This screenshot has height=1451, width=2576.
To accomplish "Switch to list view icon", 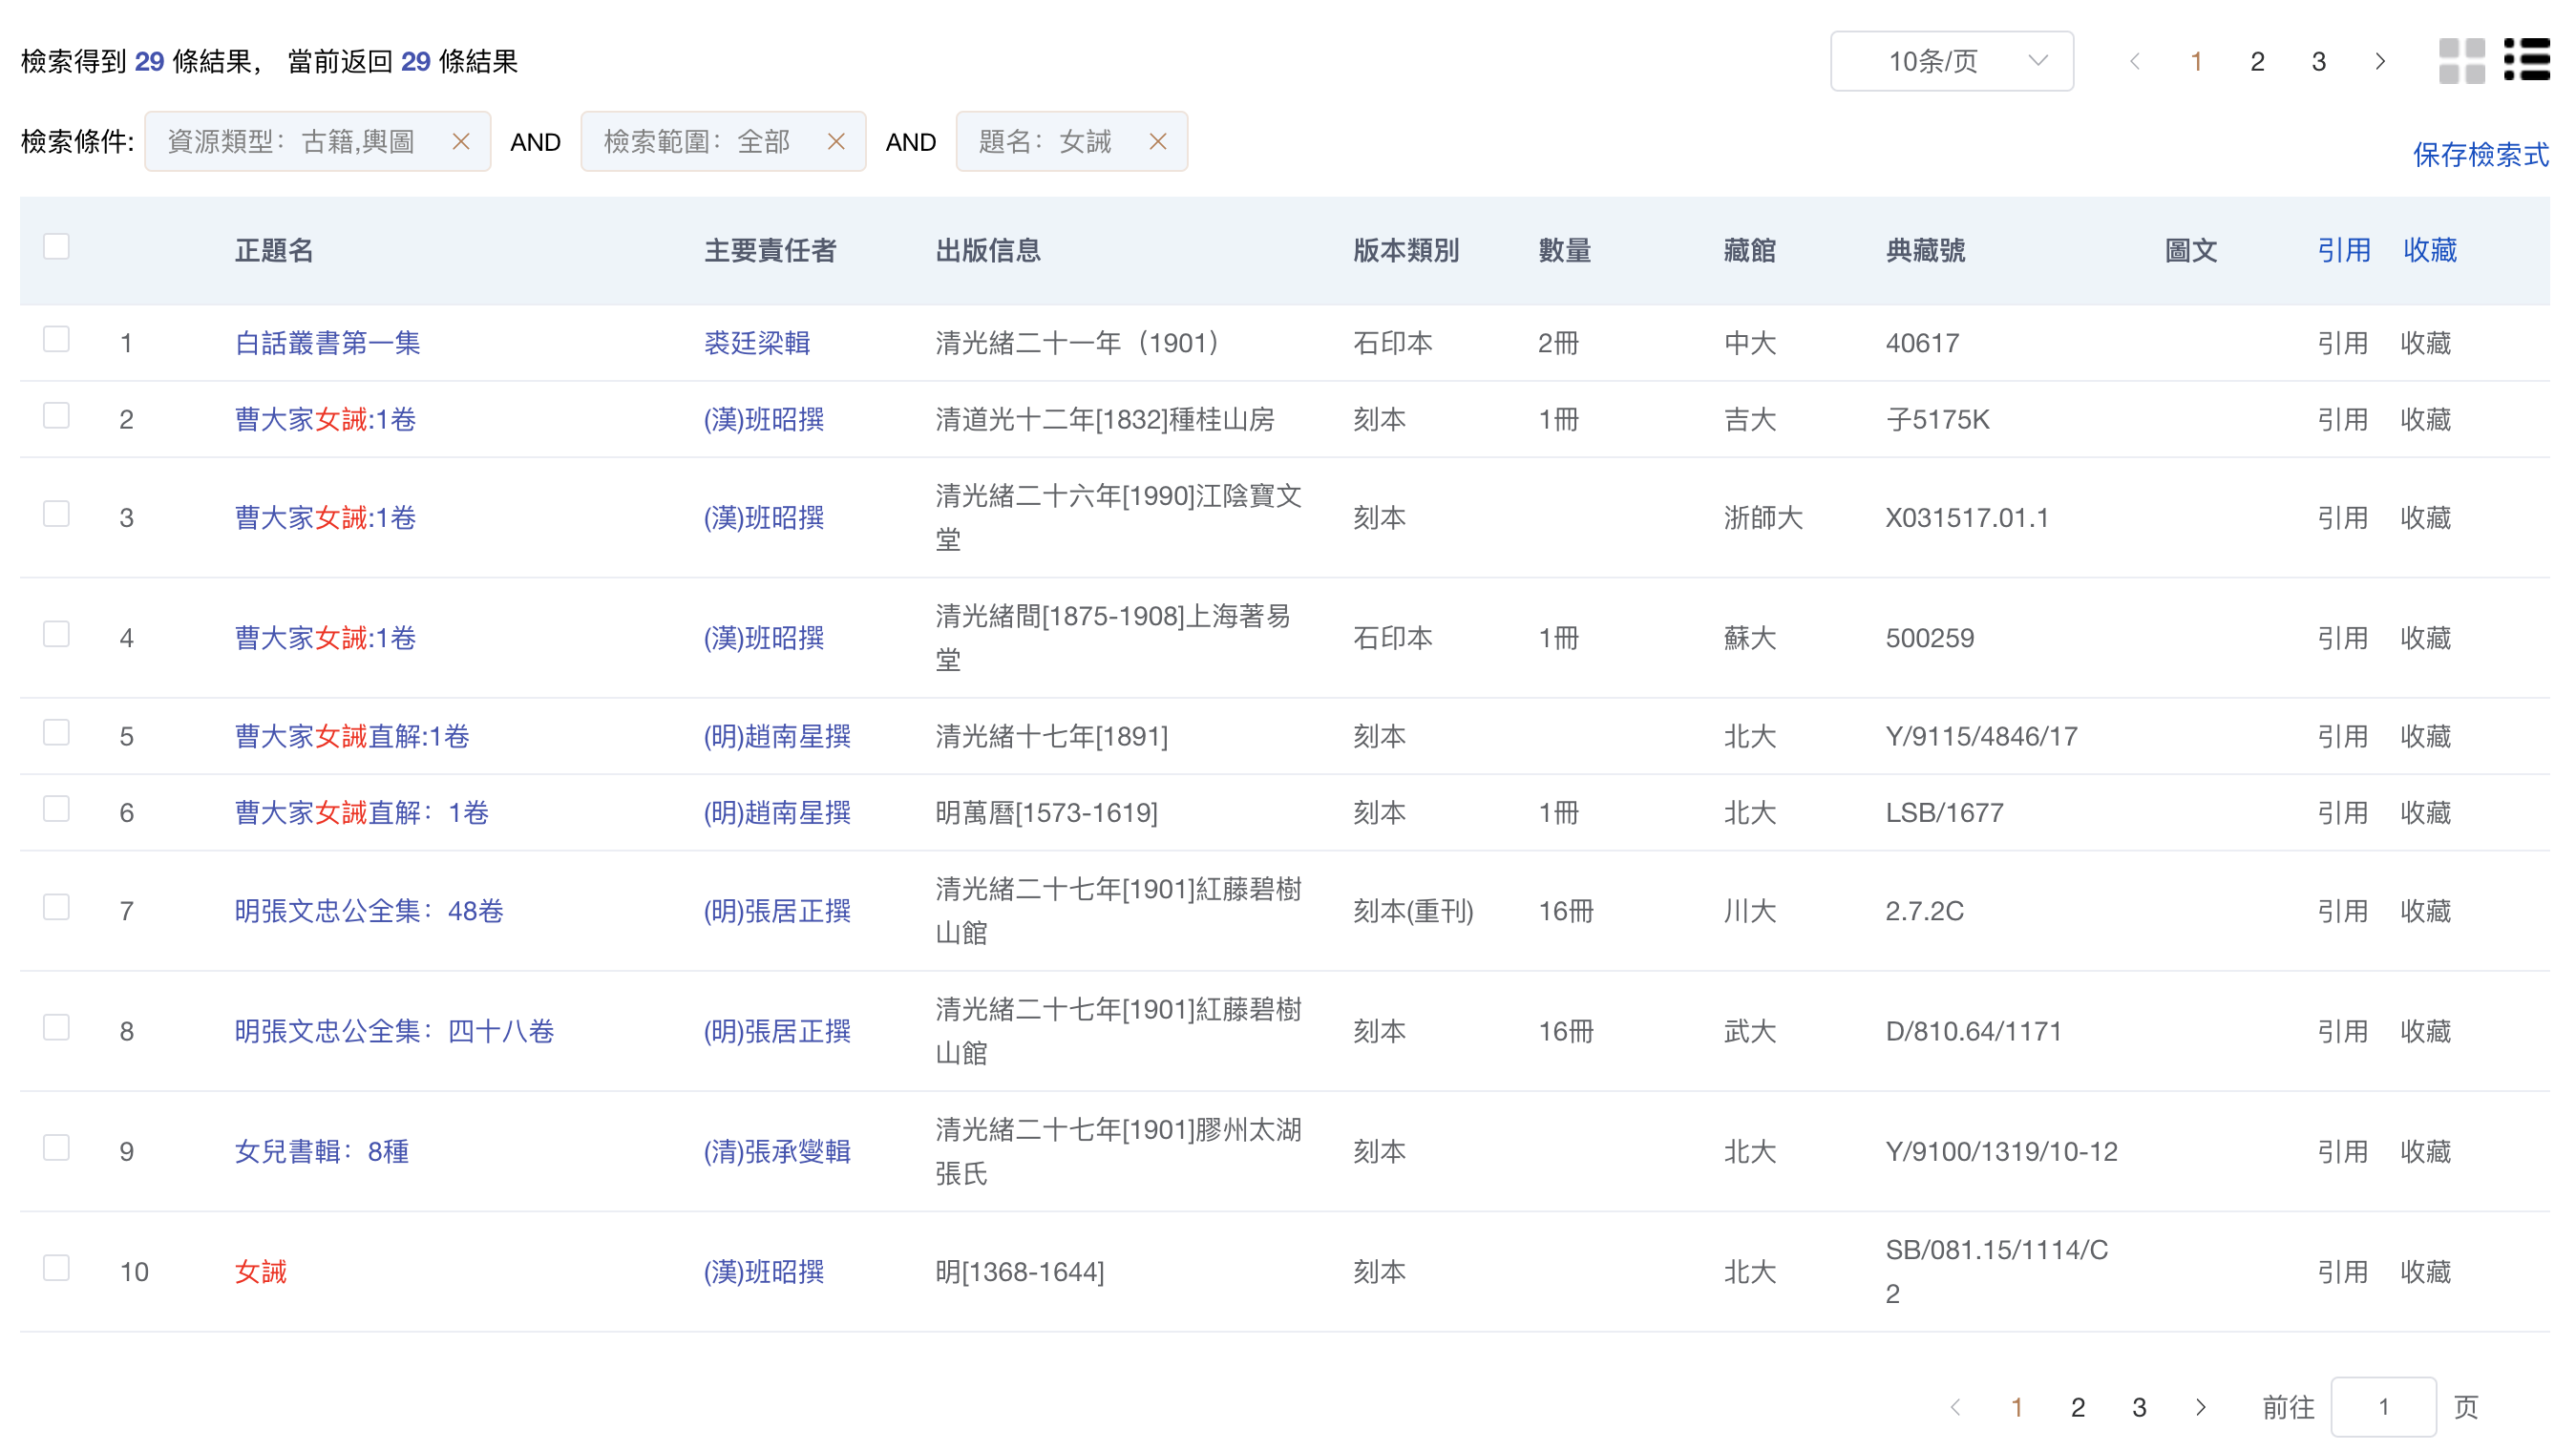I will [2526, 60].
